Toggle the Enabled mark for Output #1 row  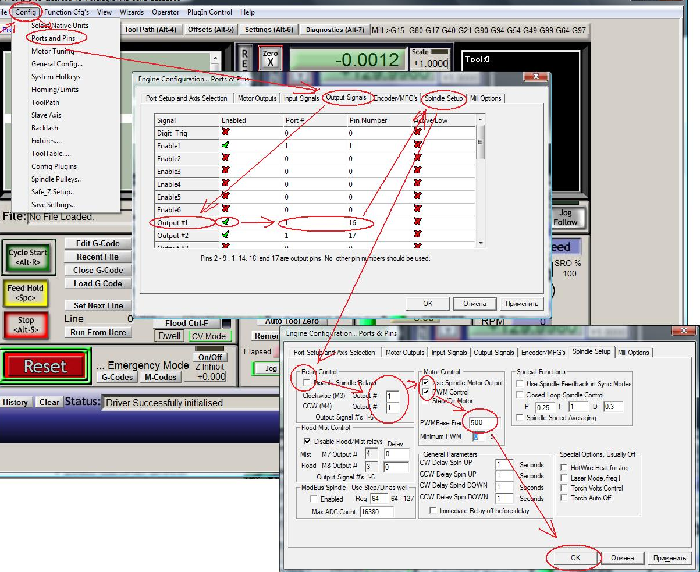(225, 221)
